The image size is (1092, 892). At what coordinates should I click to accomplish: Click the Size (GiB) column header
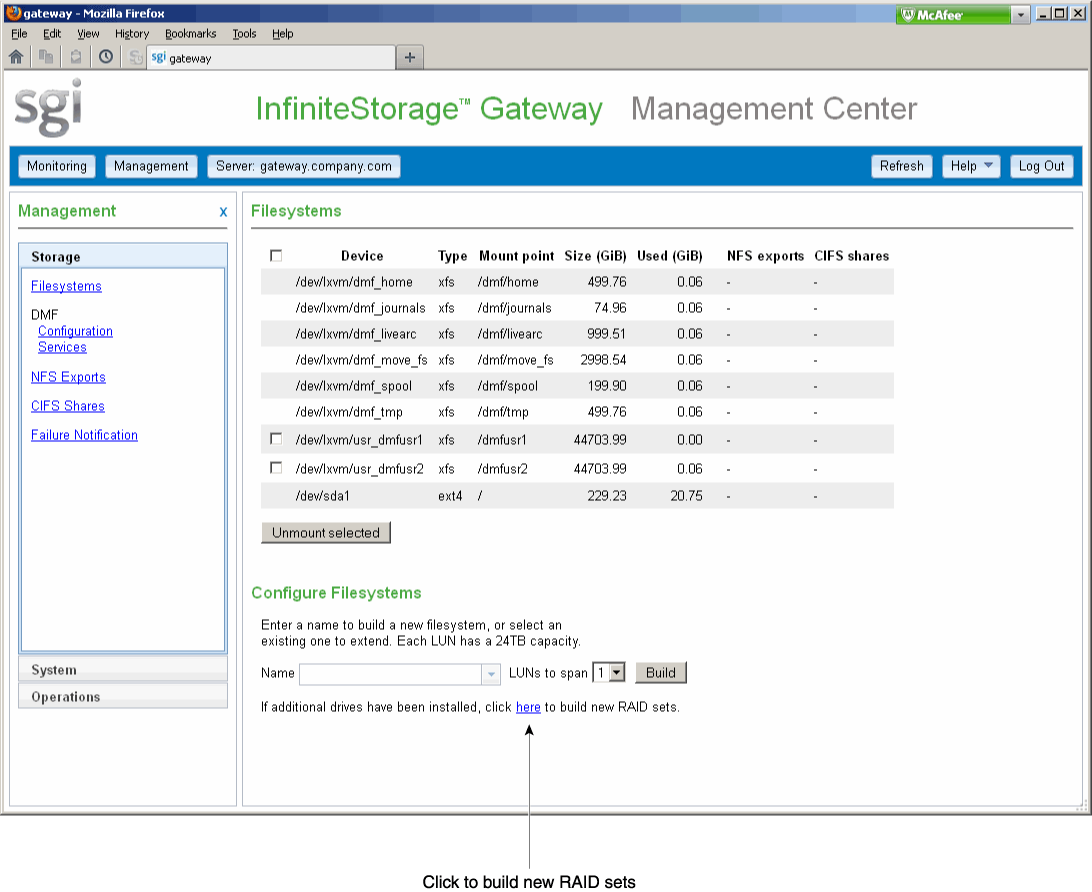tap(595, 256)
